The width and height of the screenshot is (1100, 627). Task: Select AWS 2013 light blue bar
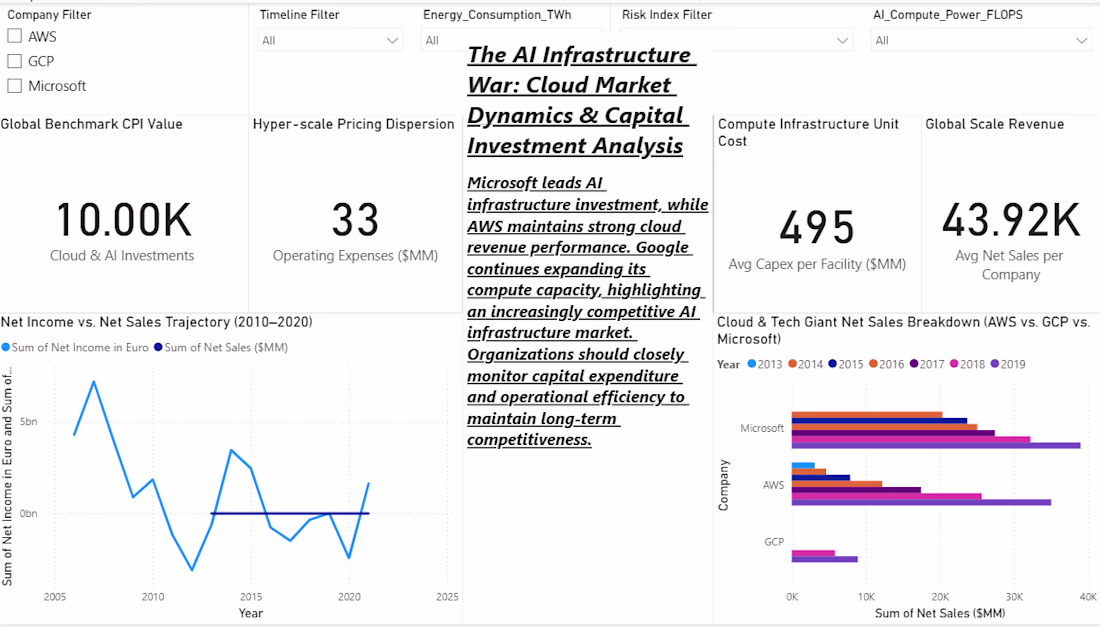click(803, 466)
